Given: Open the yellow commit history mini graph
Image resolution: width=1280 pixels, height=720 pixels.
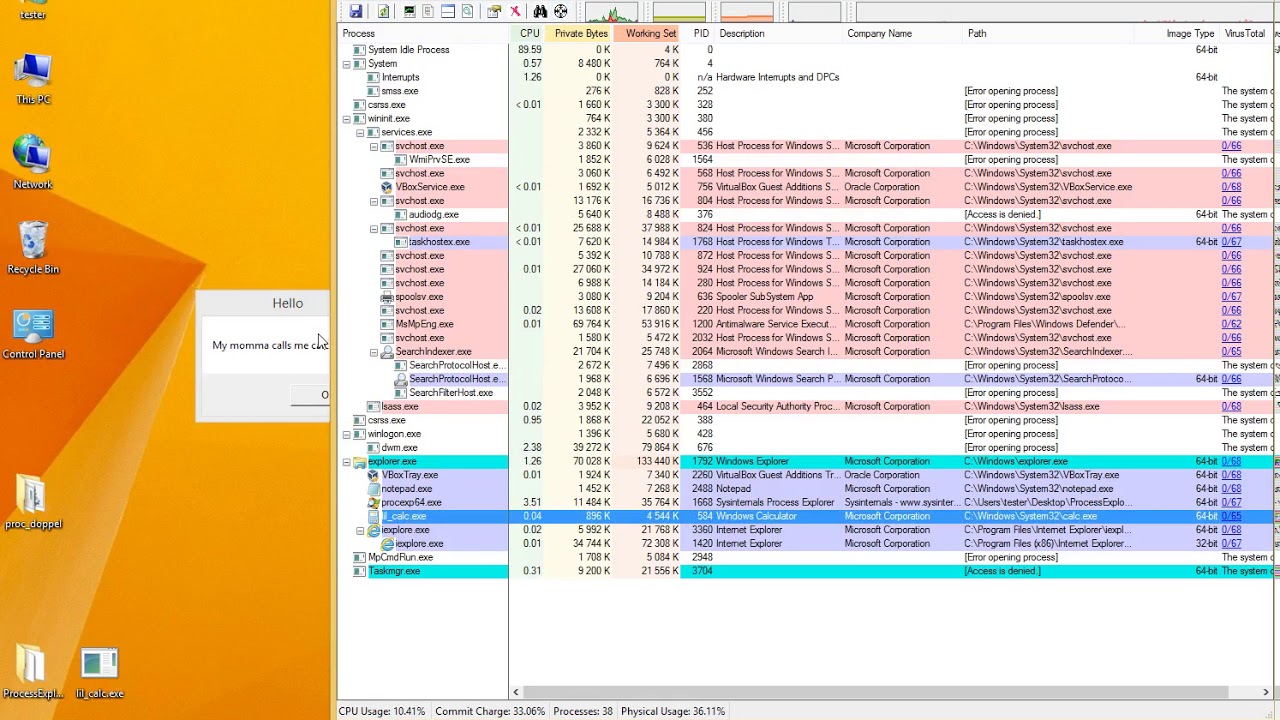Looking at the screenshot, I should (679, 12).
